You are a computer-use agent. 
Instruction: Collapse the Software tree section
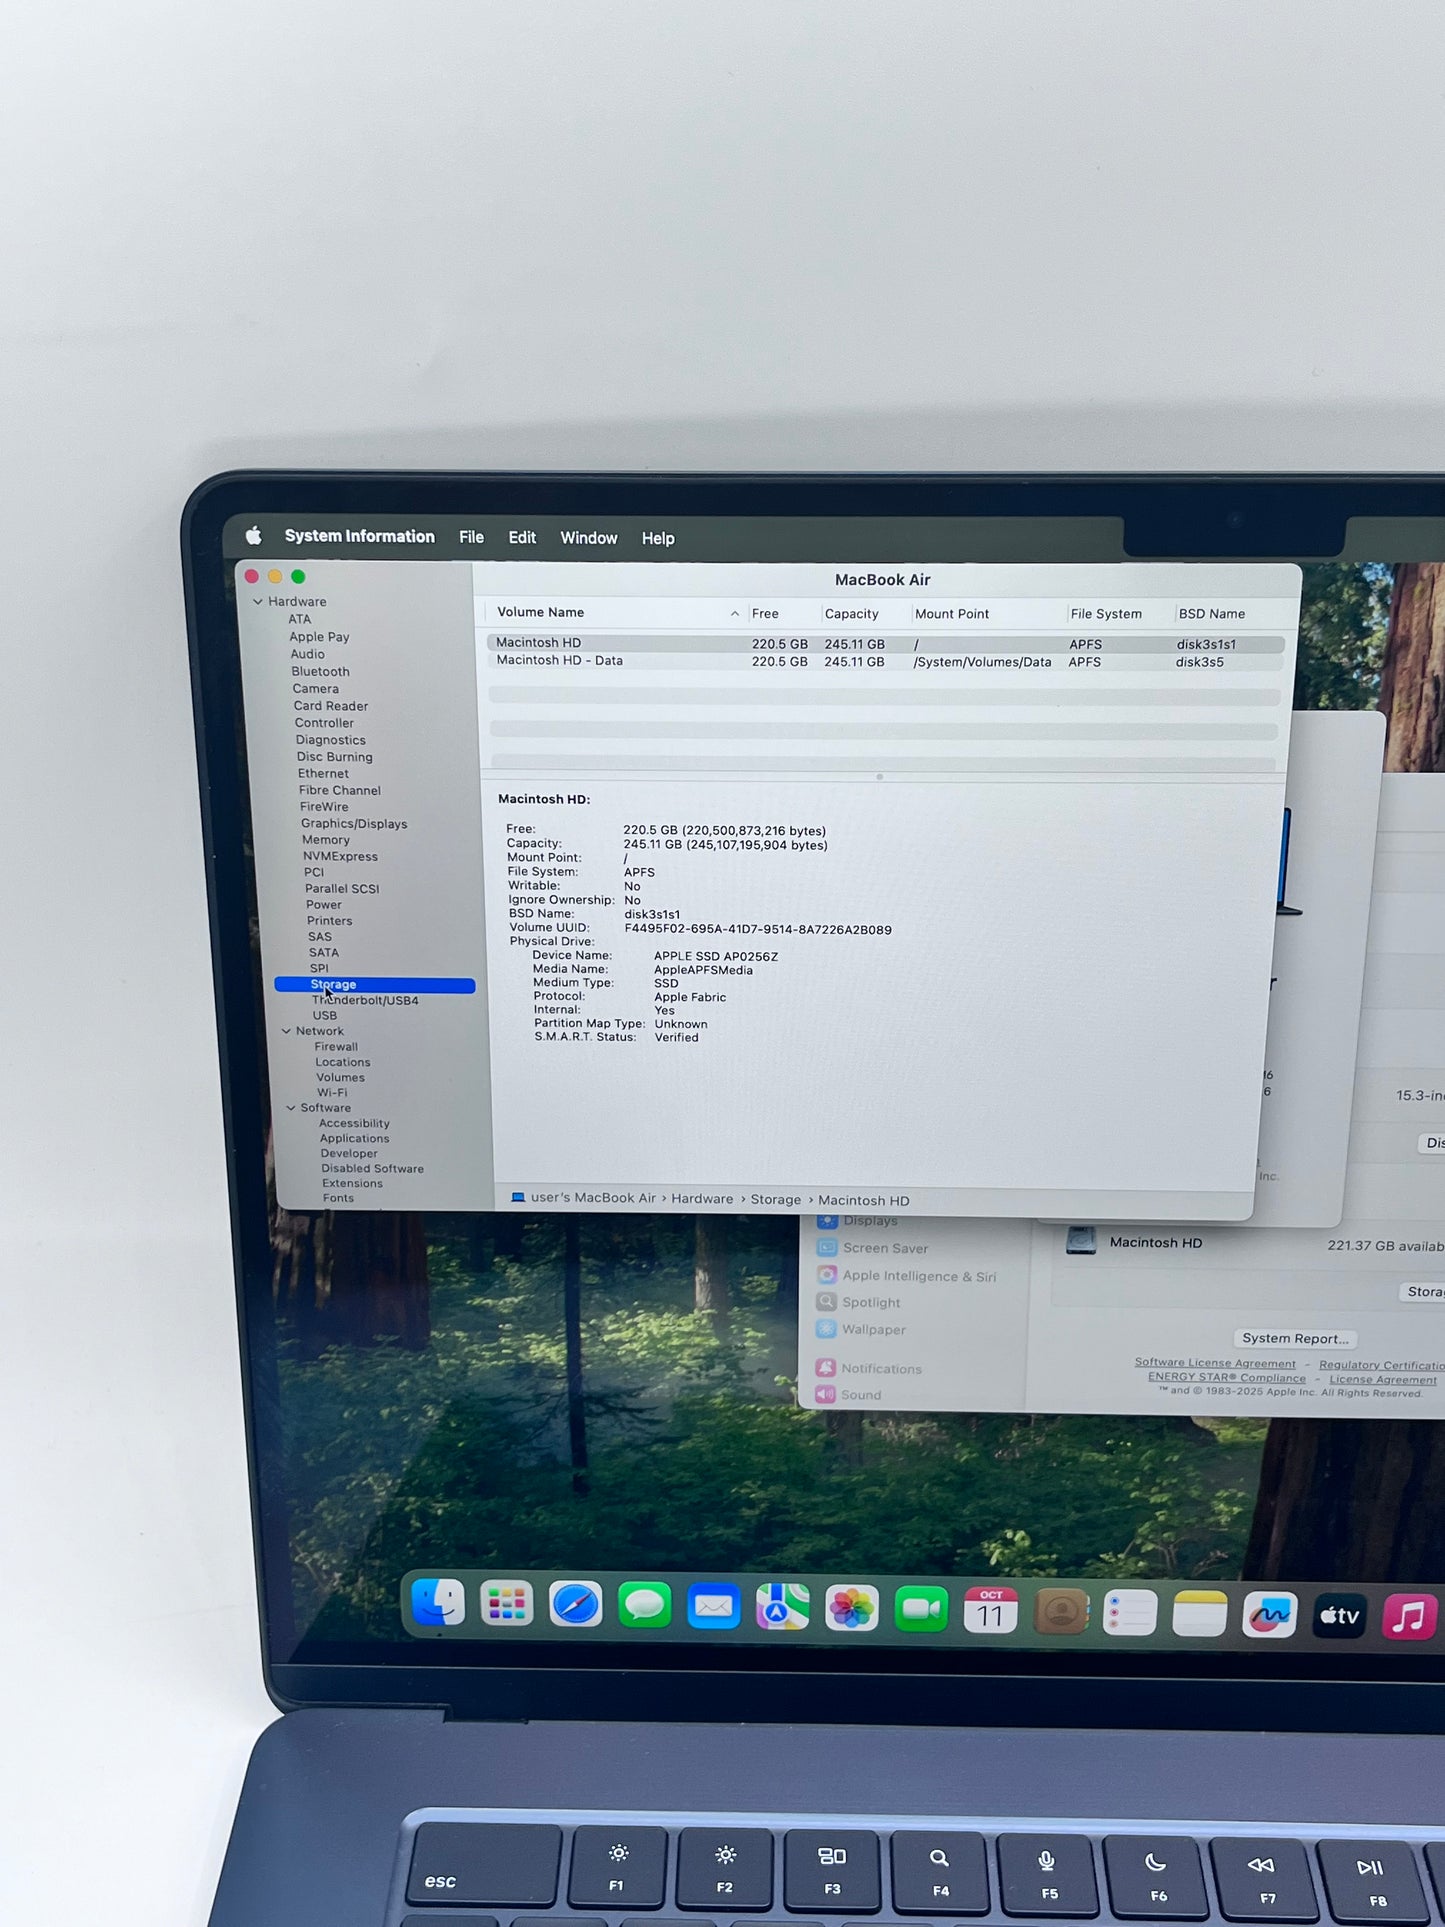291,1108
